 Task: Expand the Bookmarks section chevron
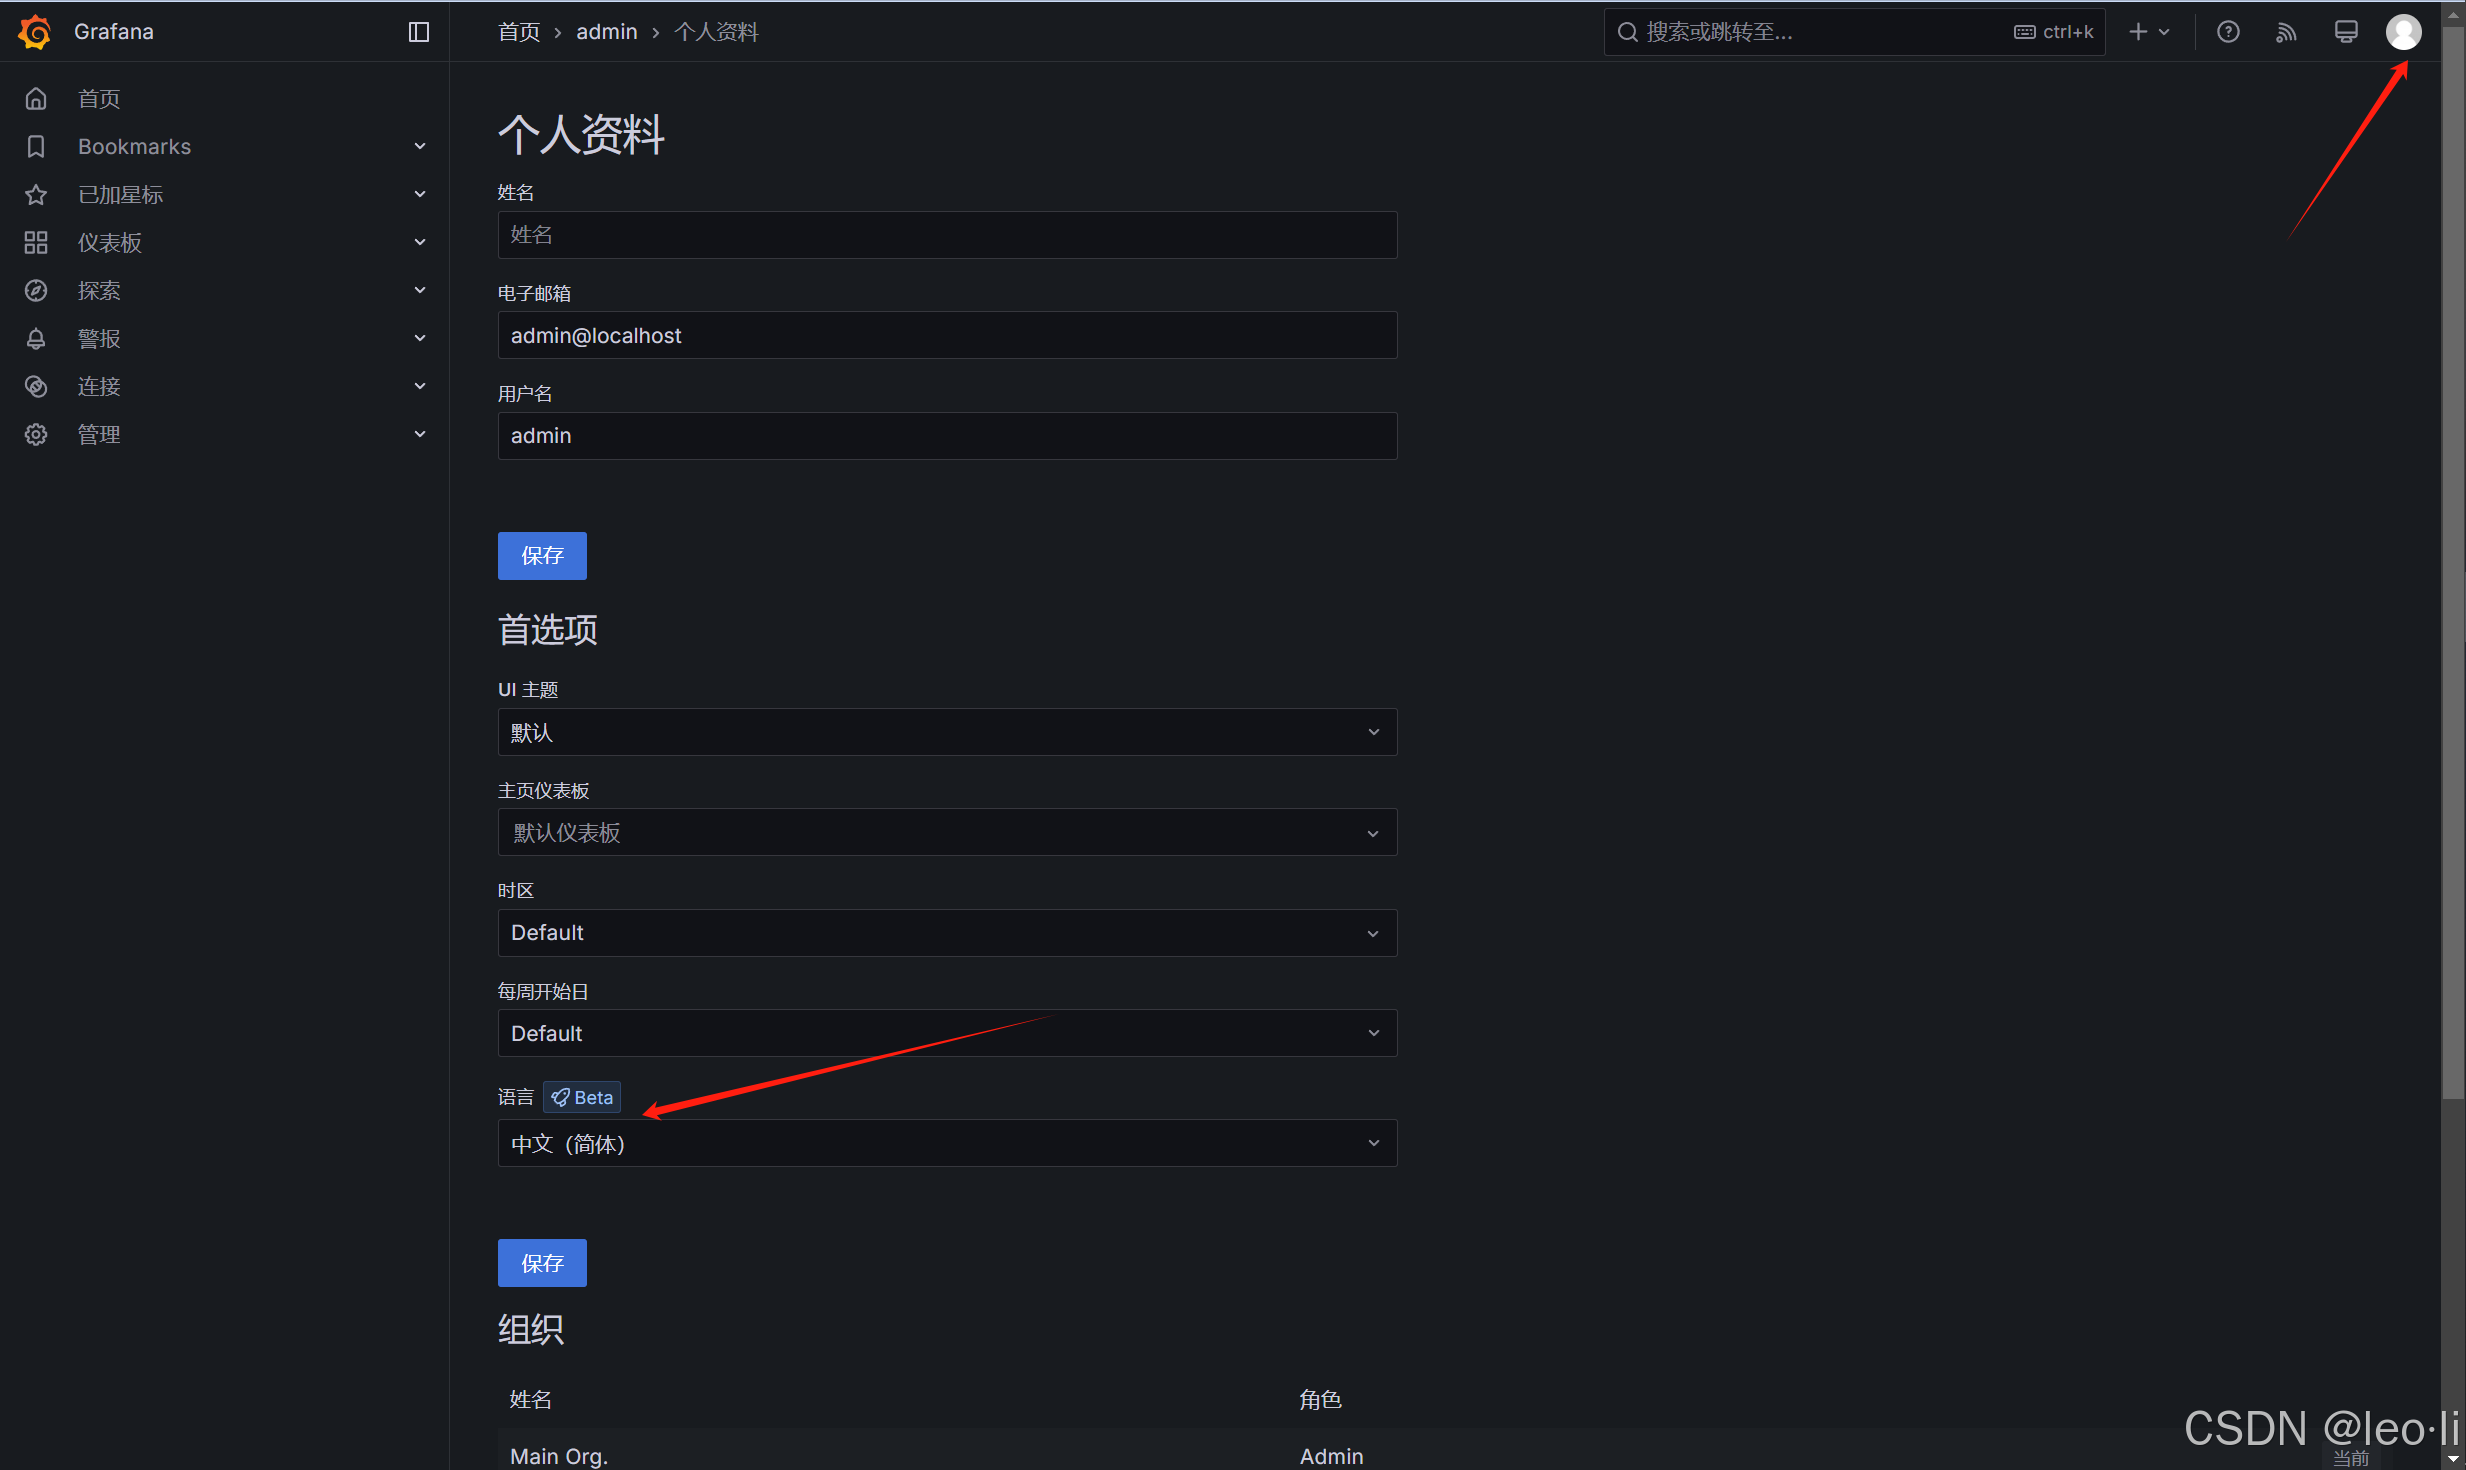(x=420, y=147)
